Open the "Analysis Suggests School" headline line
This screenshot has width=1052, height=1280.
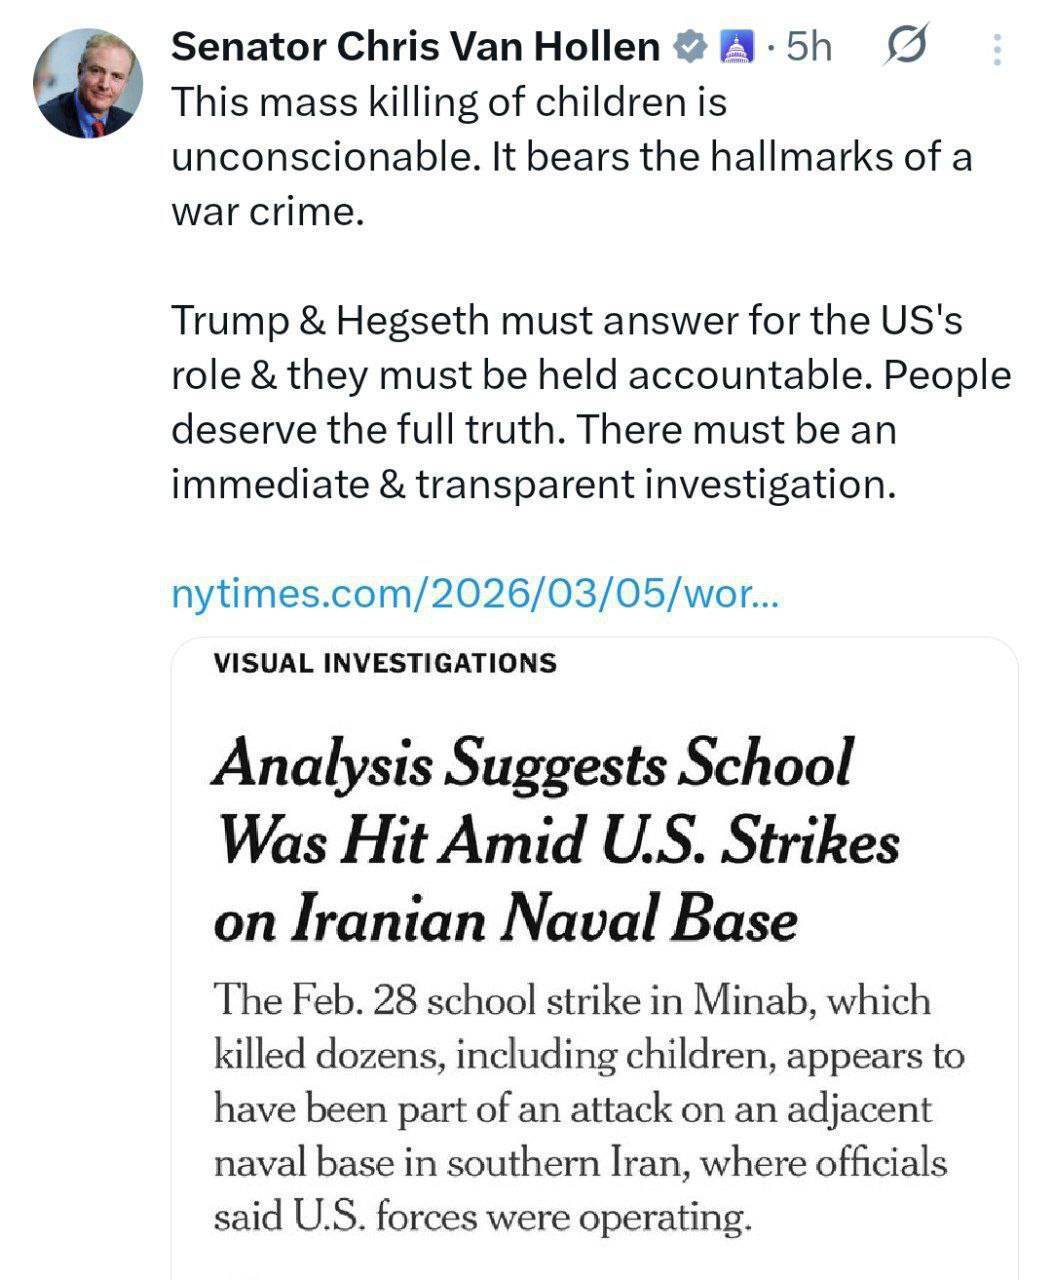click(532, 765)
